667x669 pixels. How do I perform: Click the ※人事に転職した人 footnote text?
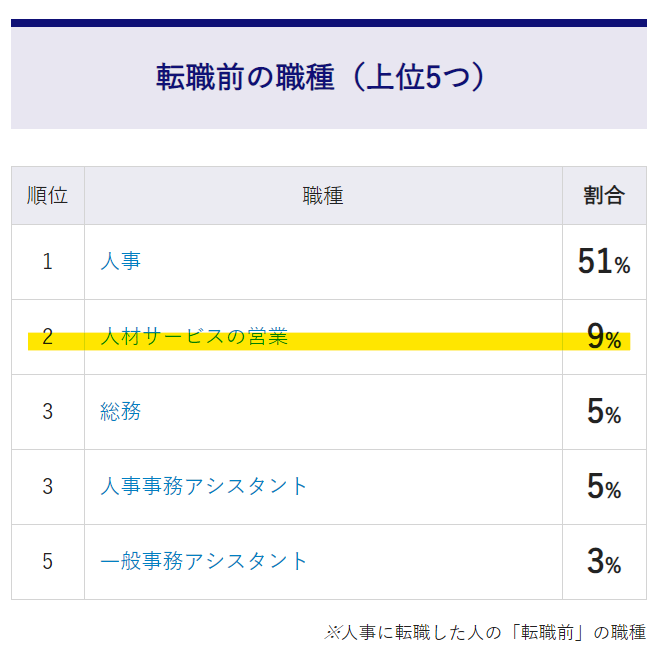[x=485, y=632]
